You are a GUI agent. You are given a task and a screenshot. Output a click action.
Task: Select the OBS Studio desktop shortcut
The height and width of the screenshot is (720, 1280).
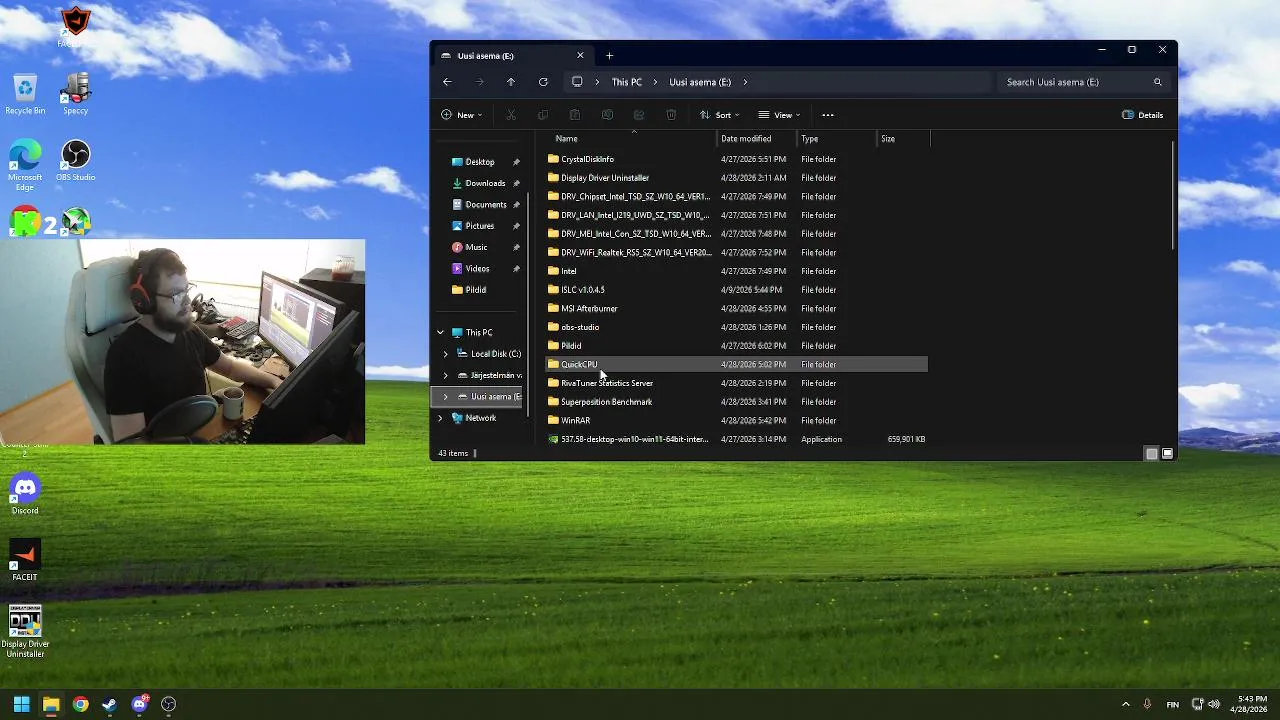pos(76,161)
